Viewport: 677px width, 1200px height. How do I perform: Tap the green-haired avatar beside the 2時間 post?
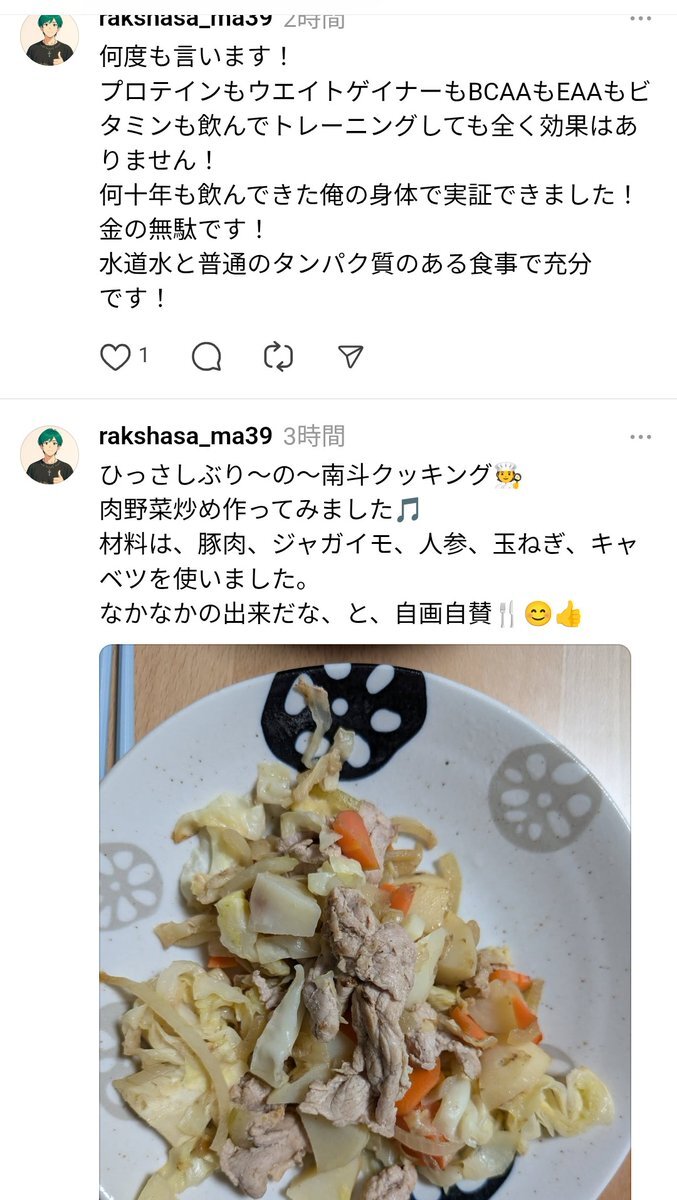point(49,37)
